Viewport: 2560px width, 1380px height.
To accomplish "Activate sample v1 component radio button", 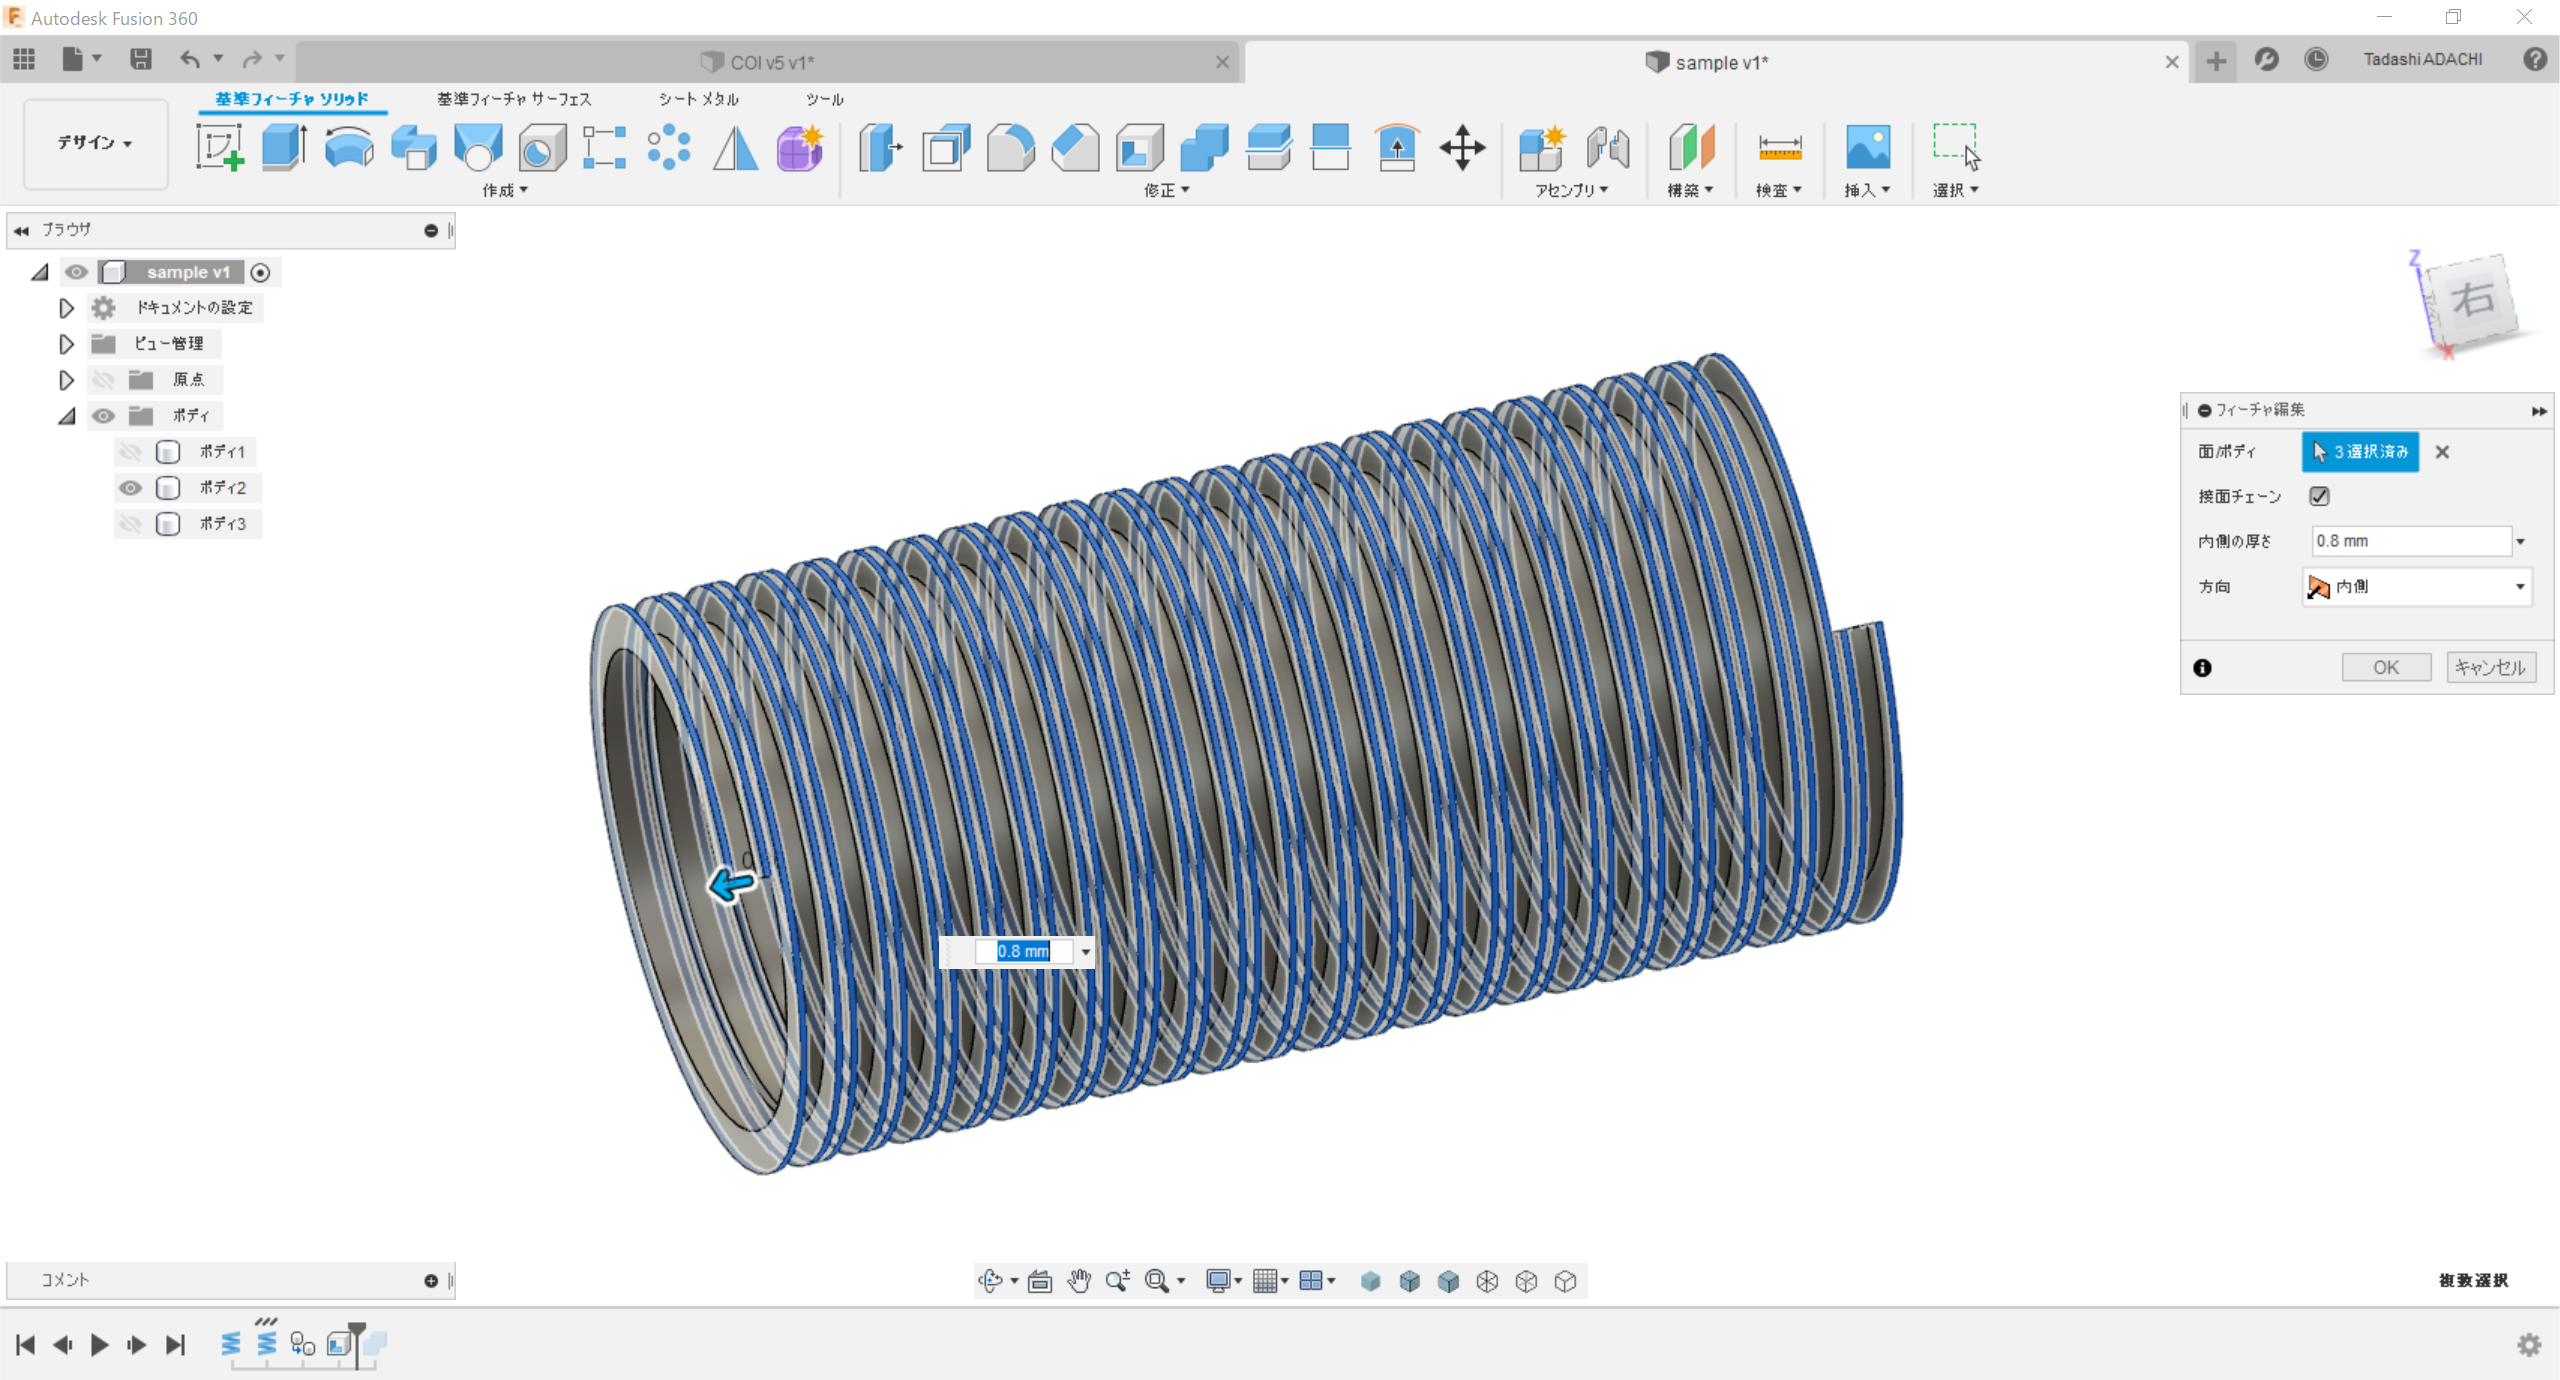I will coord(260,272).
